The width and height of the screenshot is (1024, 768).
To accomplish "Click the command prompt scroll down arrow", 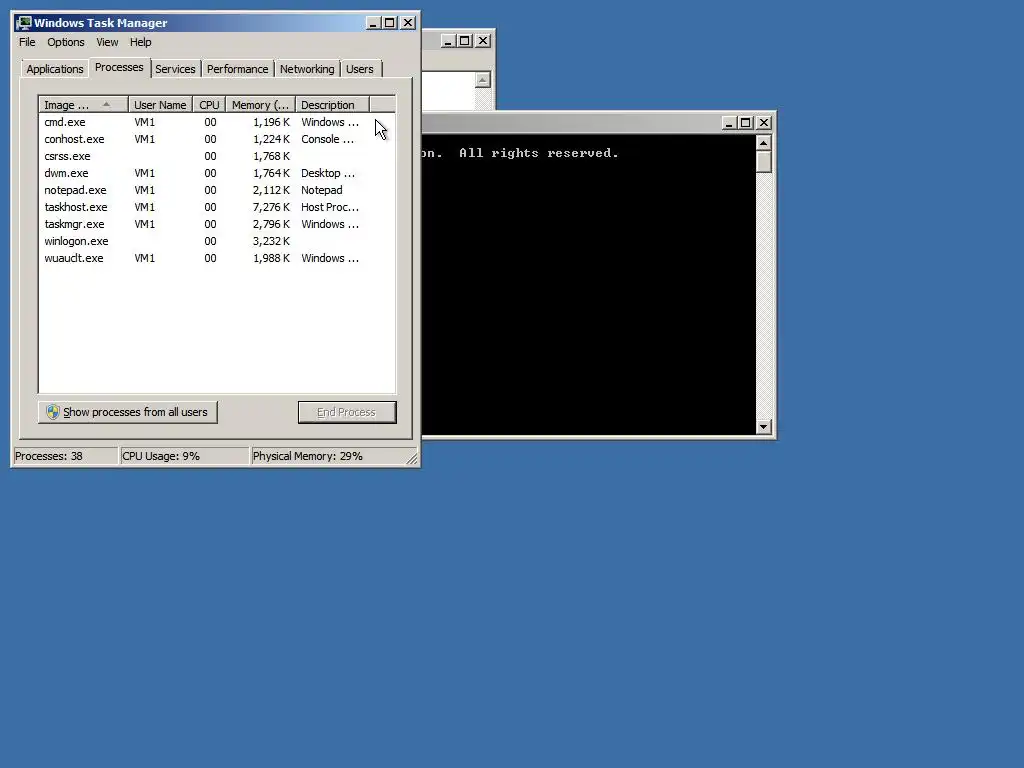I will (x=763, y=427).
